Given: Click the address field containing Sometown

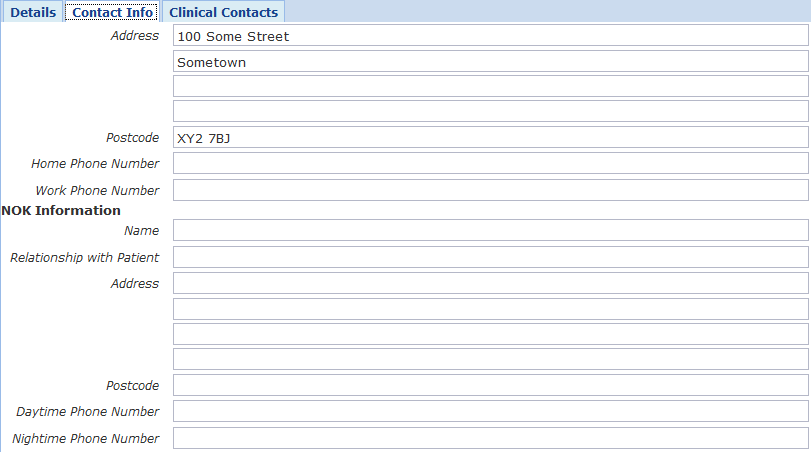Looking at the screenshot, I should pos(490,62).
